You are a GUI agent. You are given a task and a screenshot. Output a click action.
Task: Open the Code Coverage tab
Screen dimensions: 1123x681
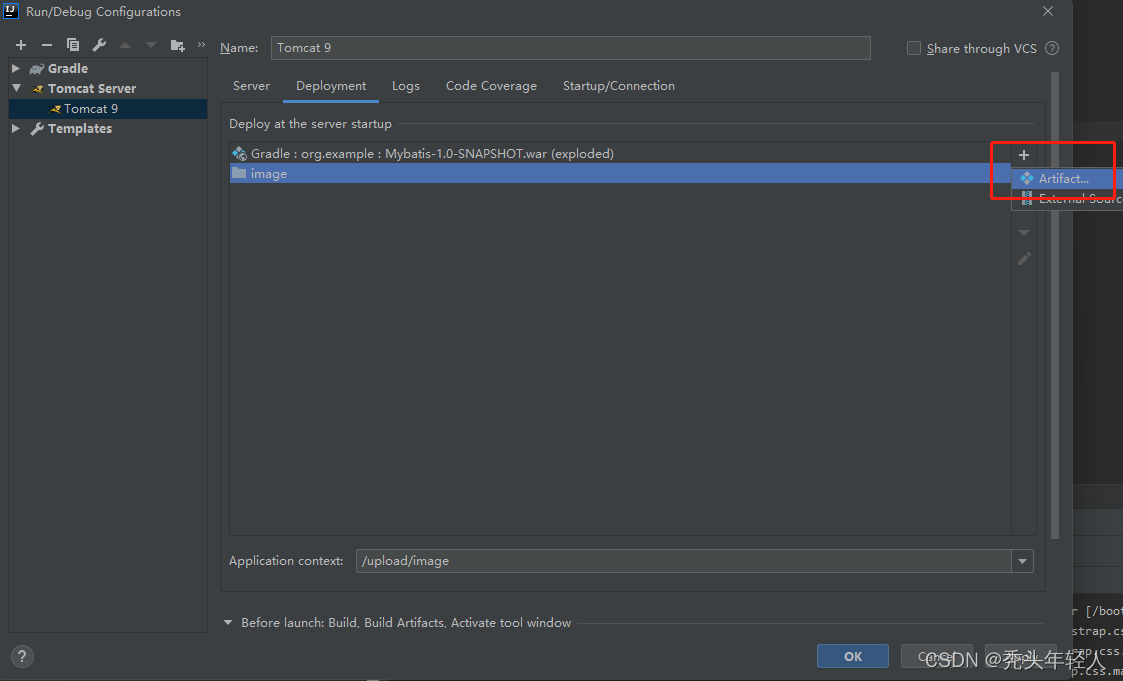tap(491, 86)
